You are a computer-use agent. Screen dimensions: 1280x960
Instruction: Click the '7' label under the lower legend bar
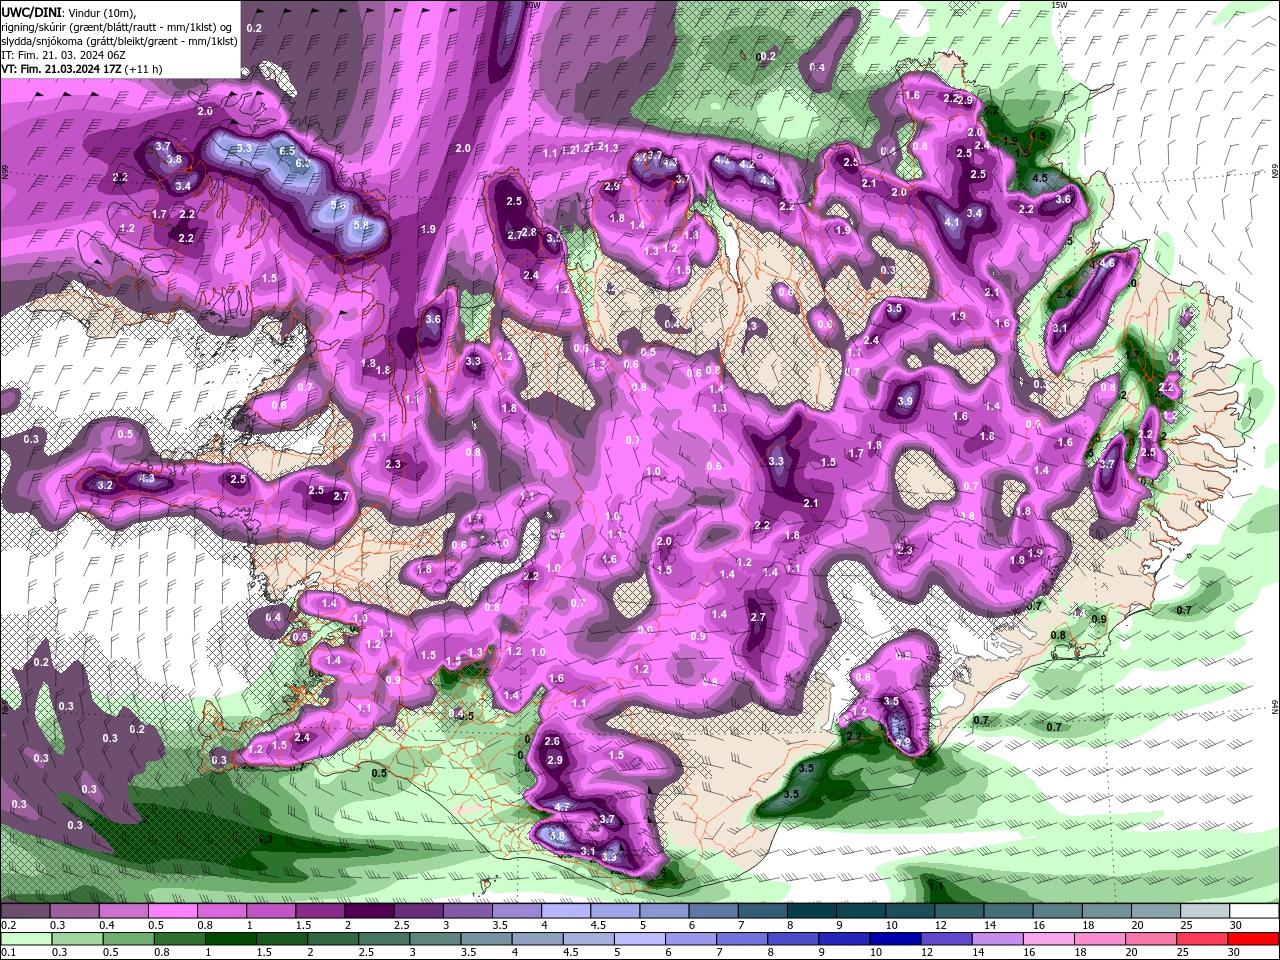tap(721, 953)
